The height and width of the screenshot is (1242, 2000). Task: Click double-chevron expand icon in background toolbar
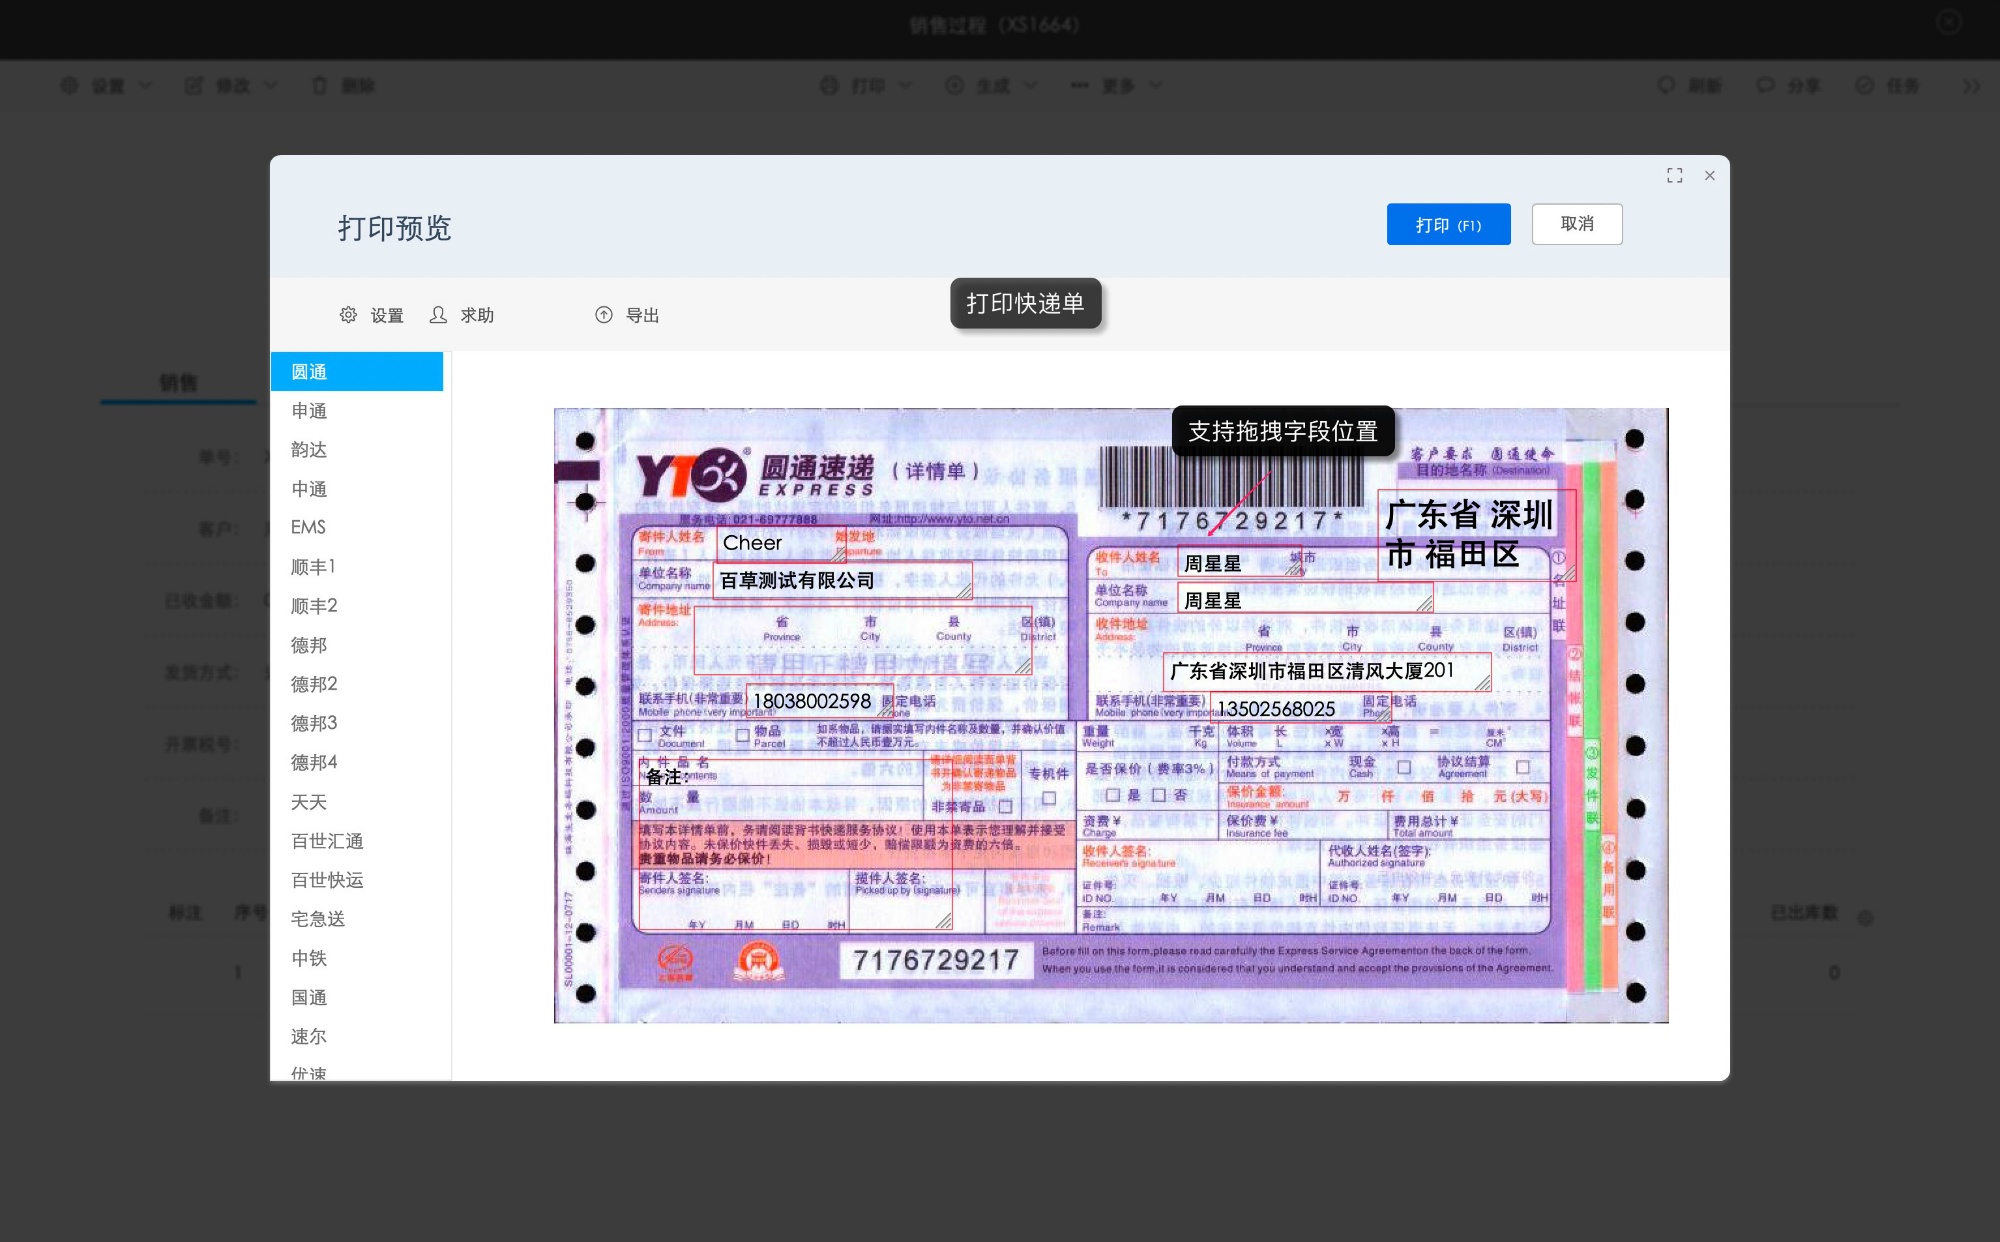pos(1971,86)
